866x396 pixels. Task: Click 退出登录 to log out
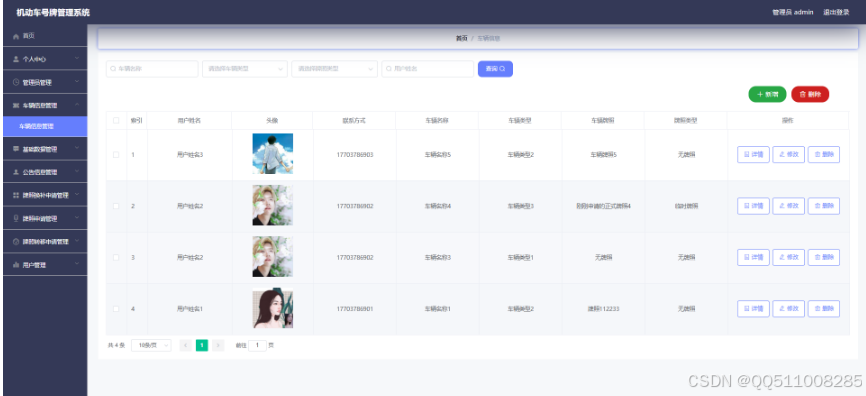pyautogui.click(x=836, y=12)
